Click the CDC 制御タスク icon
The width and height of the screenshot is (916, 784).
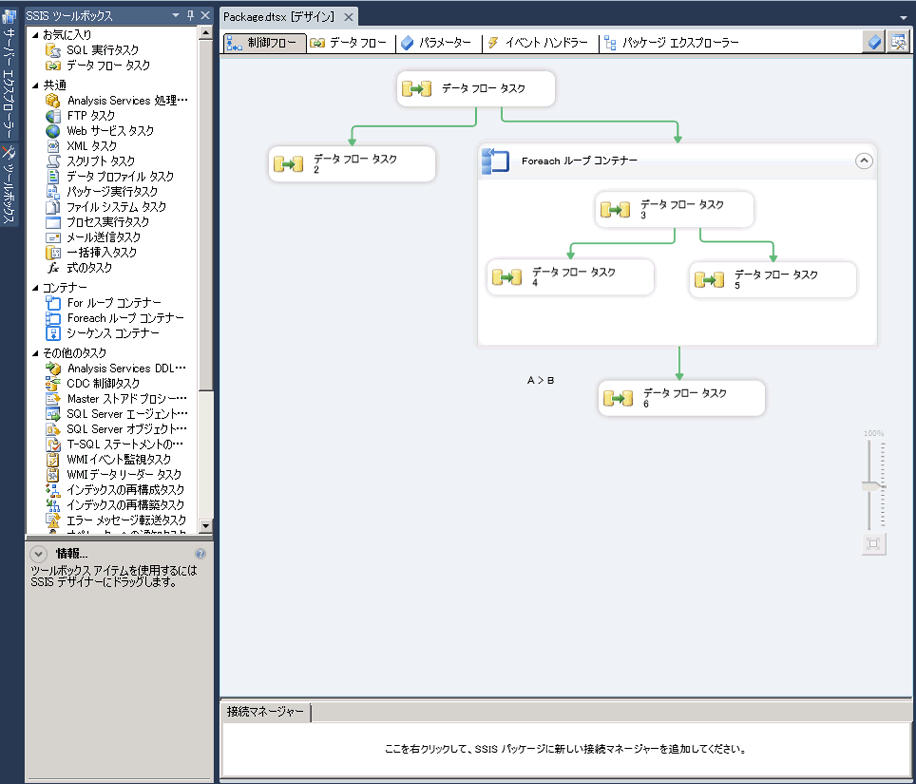coord(53,383)
